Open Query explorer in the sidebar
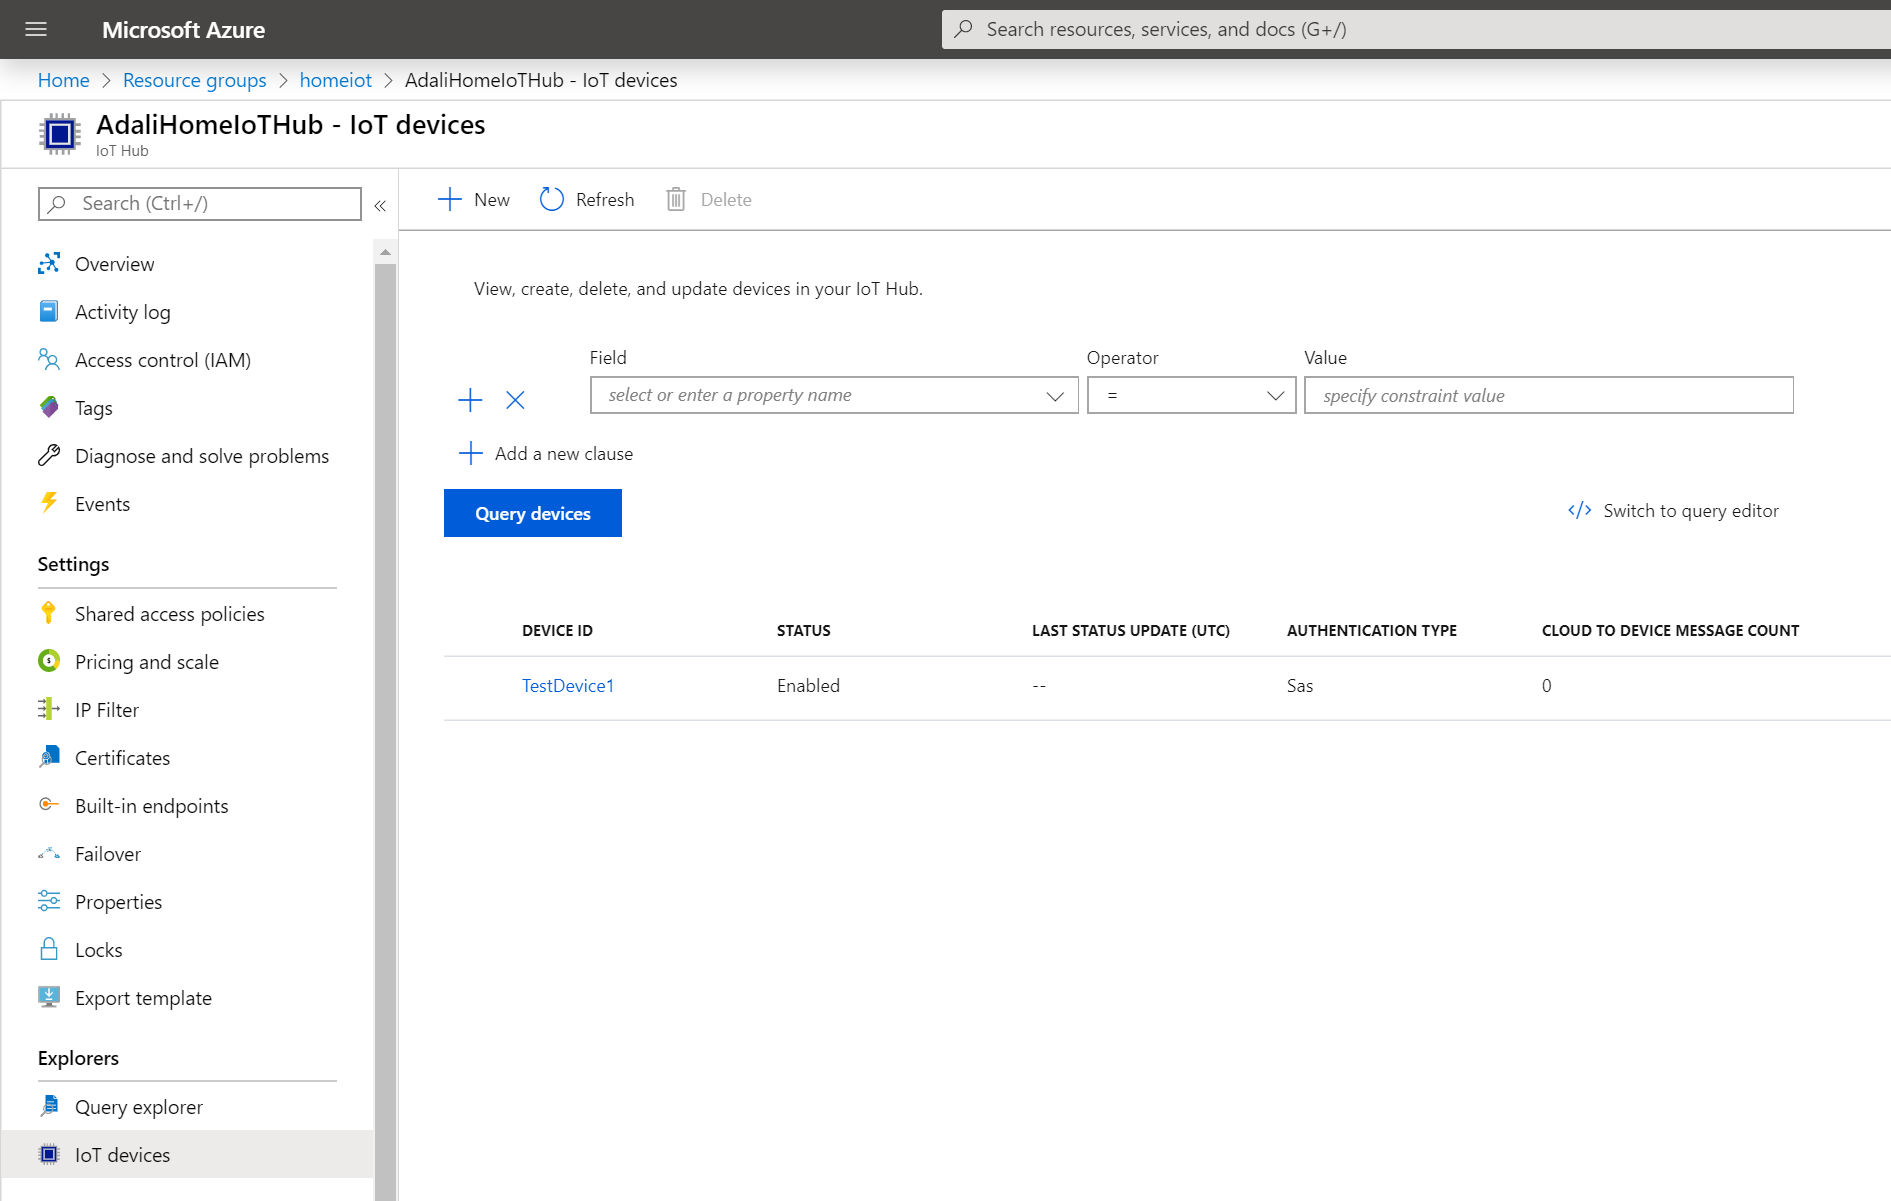Image resolution: width=1891 pixels, height=1201 pixels. coord(138,1107)
